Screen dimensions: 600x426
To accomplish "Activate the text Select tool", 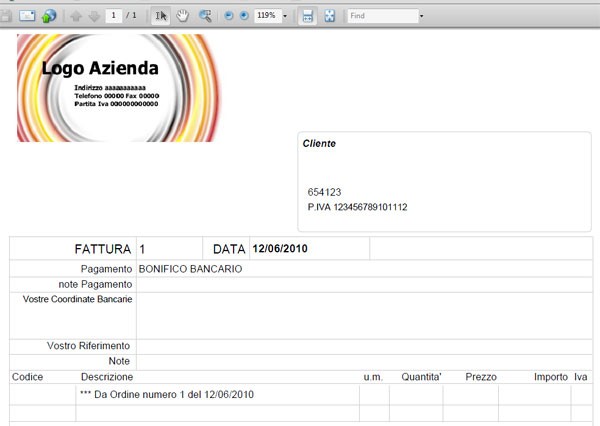I will pos(161,16).
